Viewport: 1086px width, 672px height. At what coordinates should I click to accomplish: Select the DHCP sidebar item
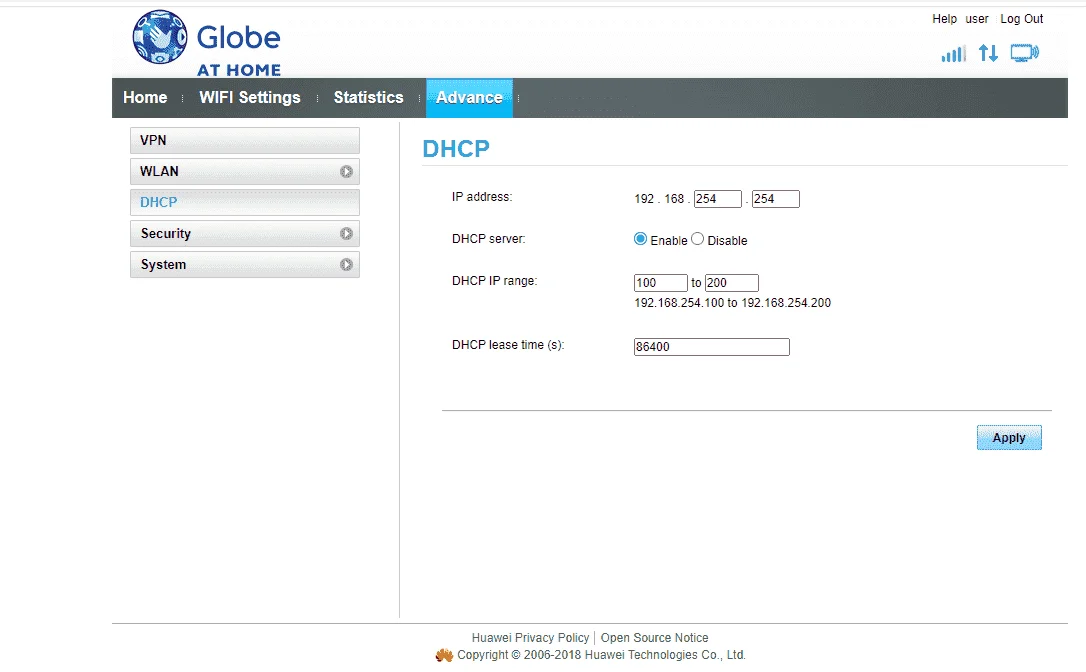tap(244, 202)
